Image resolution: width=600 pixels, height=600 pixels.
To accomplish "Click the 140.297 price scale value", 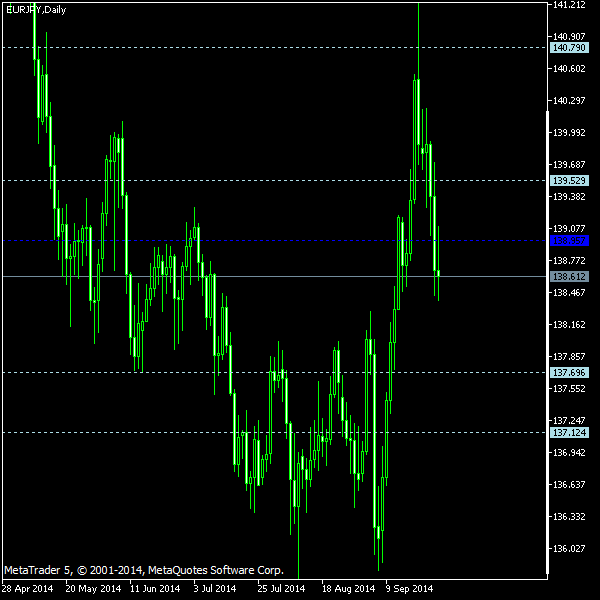I will (569, 100).
